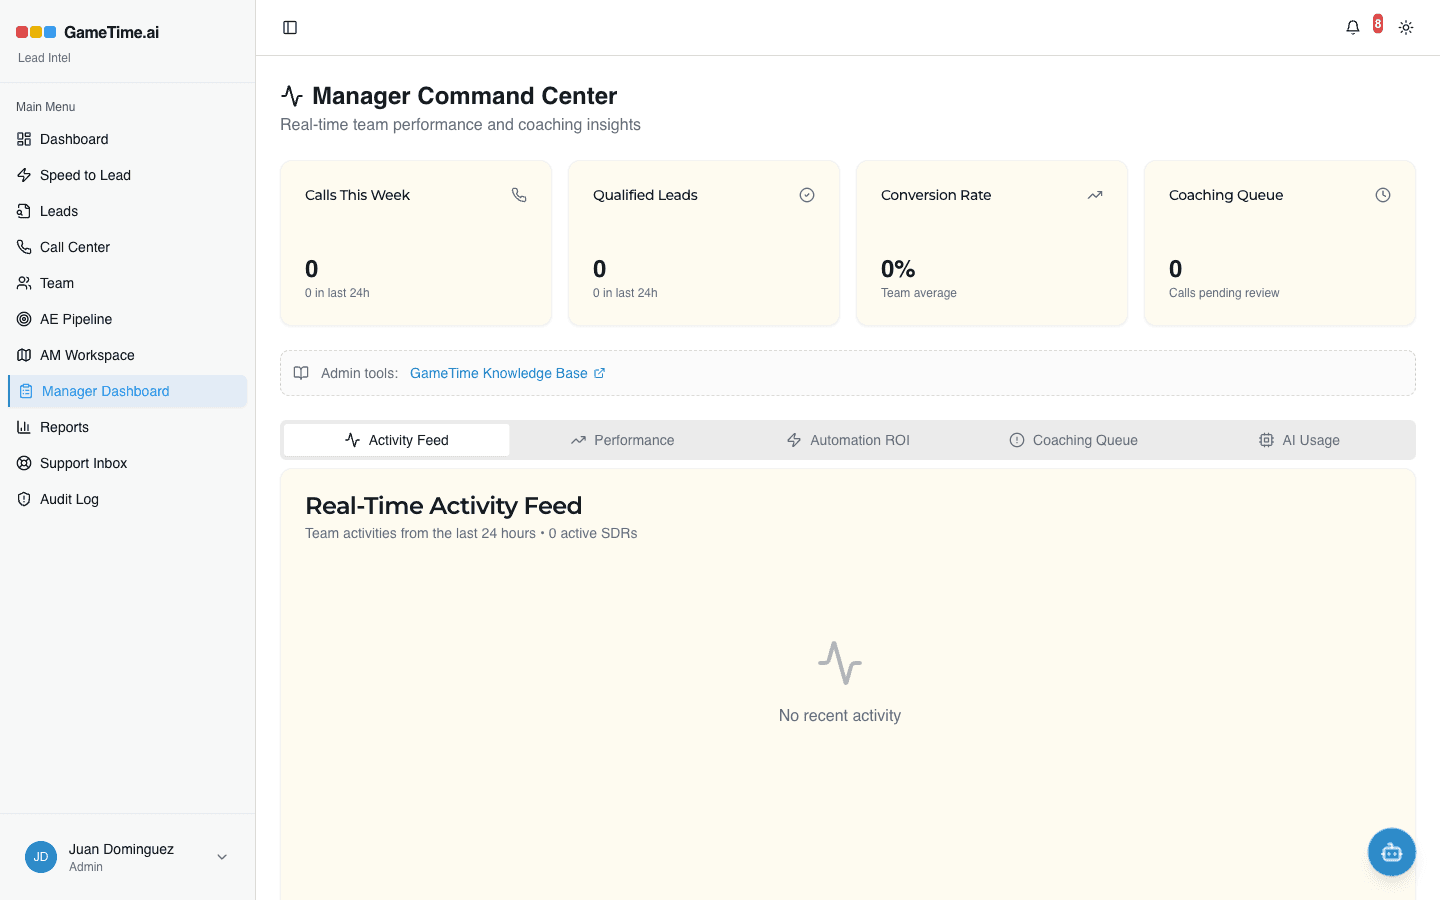The image size is (1440, 900).
Task: Open the Audit Log
Action: (128, 499)
